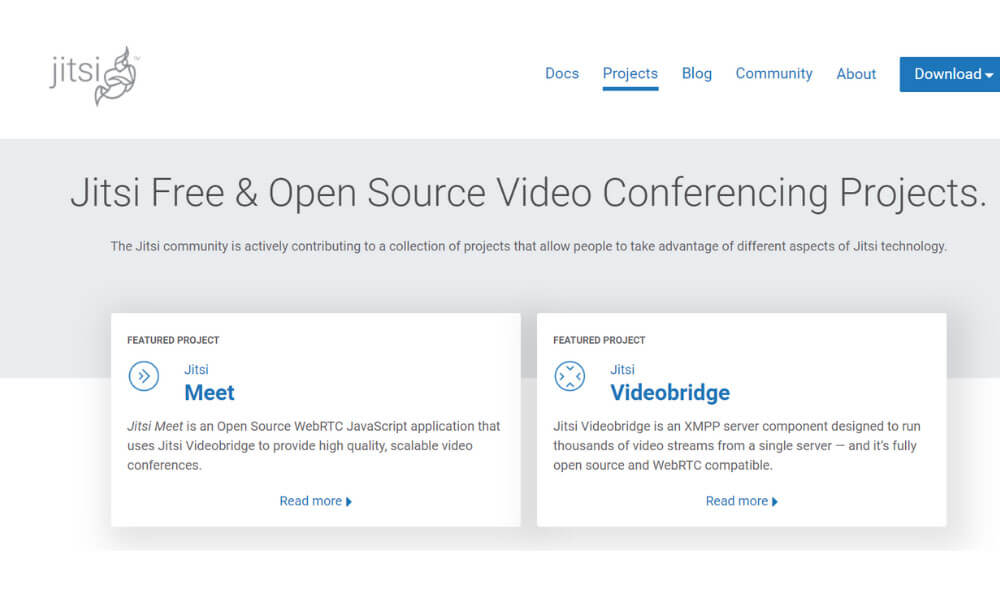Viewport: 1000px width, 600px height.
Task: Click the Jitsi Videobridge circular arrows icon
Action: click(570, 376)
